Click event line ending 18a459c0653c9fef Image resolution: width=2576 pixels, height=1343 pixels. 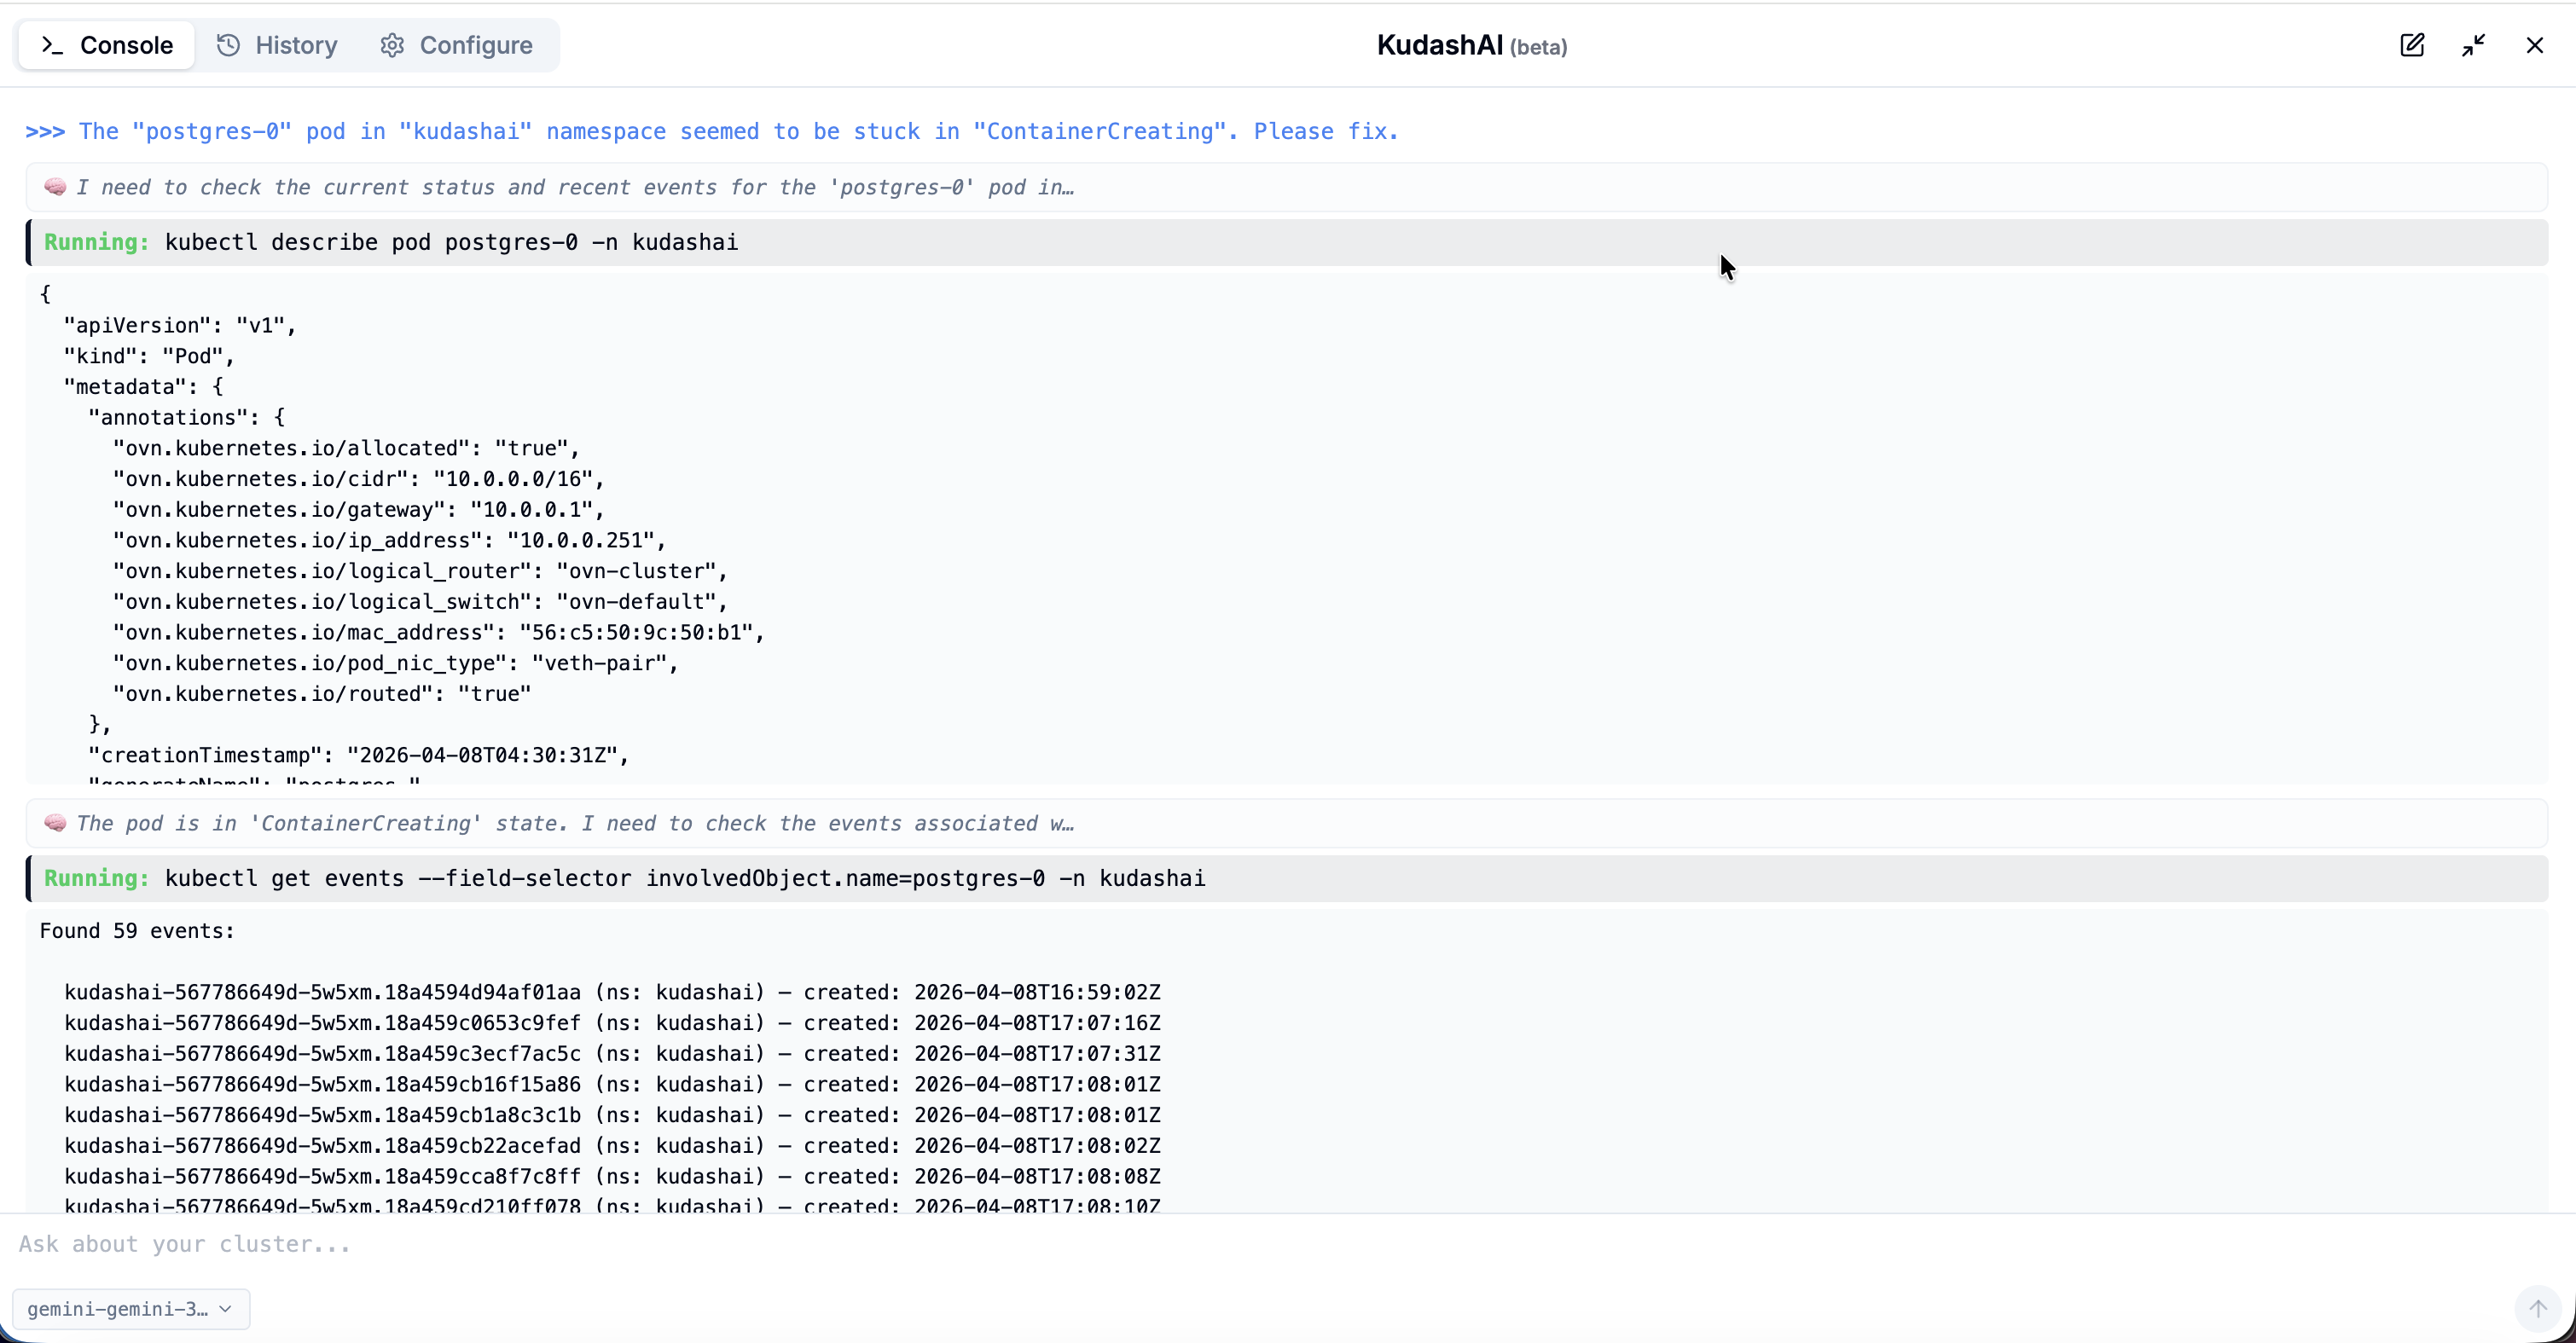tap(612, 1023)
